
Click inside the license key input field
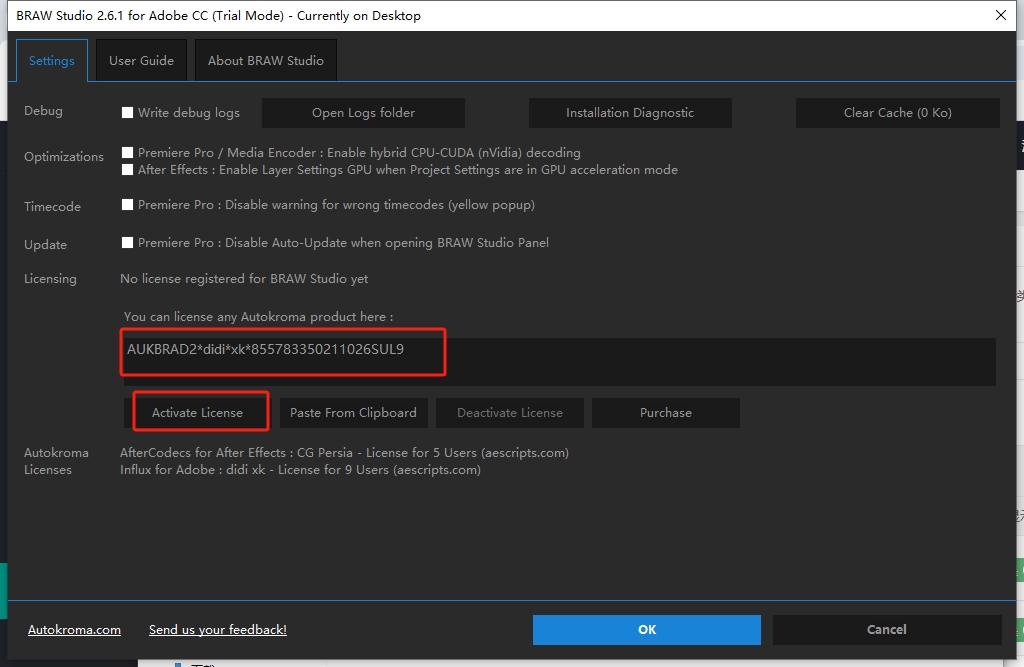point(559,361)
